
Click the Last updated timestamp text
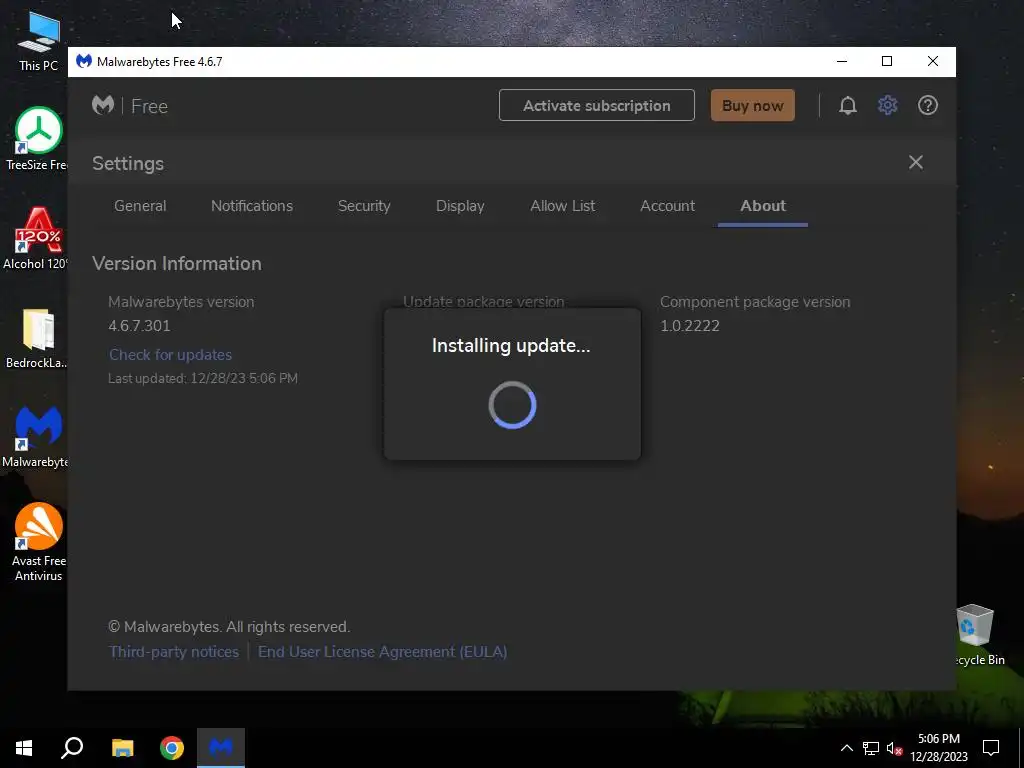pos(202,378)
